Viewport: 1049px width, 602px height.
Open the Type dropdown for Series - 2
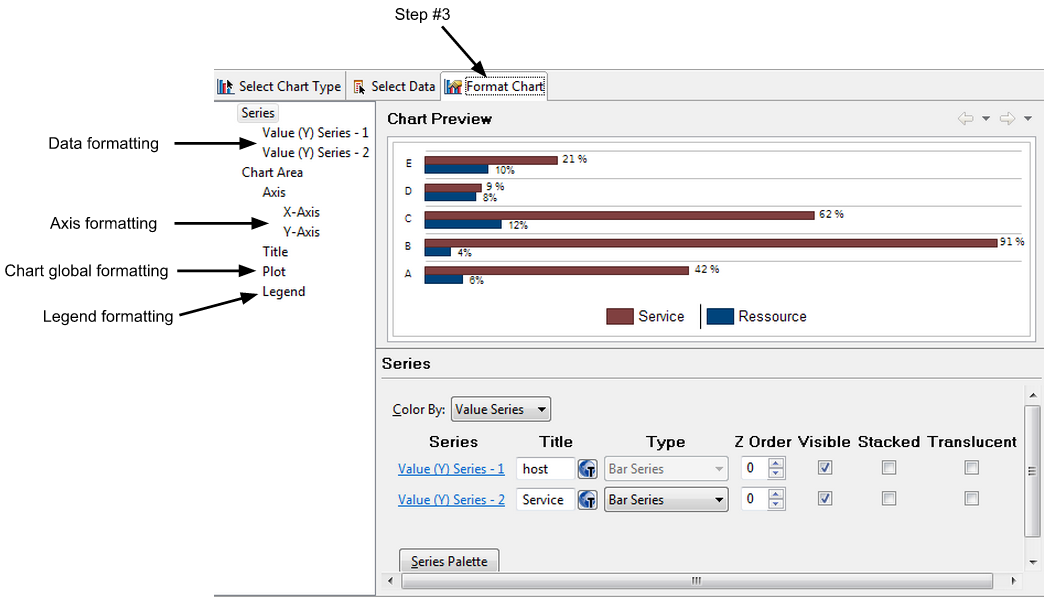pos(666,500)
